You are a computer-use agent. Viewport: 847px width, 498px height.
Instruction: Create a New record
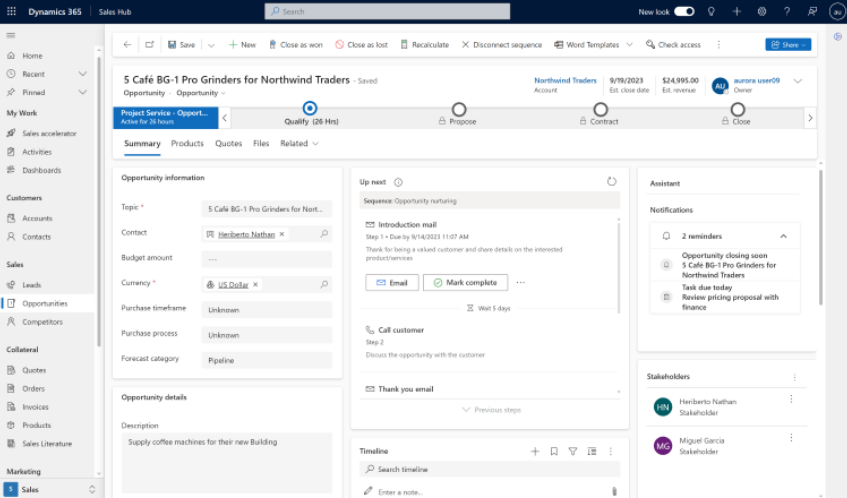(242, 45)
